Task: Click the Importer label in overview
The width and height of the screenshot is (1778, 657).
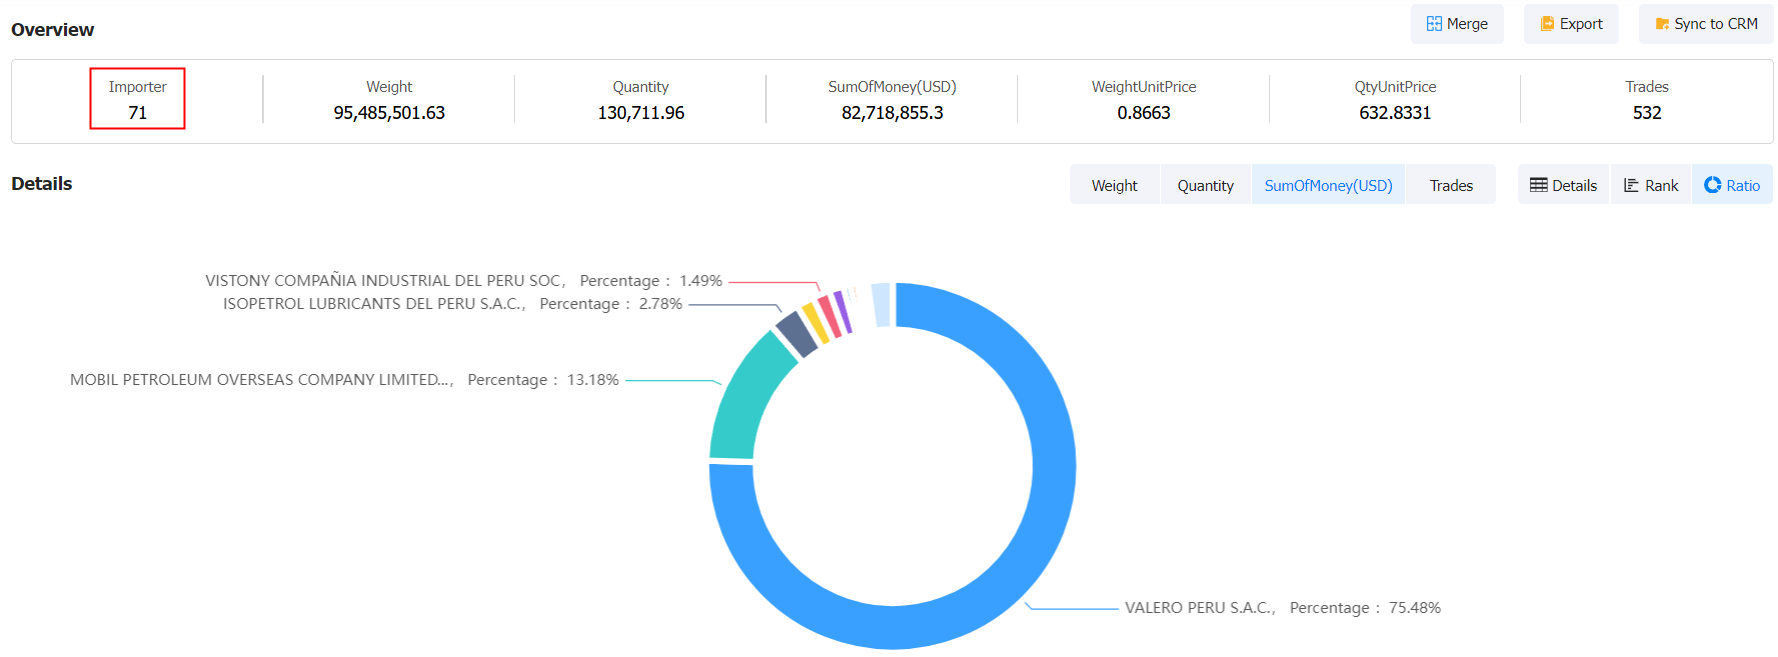Action: pos(138,87)
